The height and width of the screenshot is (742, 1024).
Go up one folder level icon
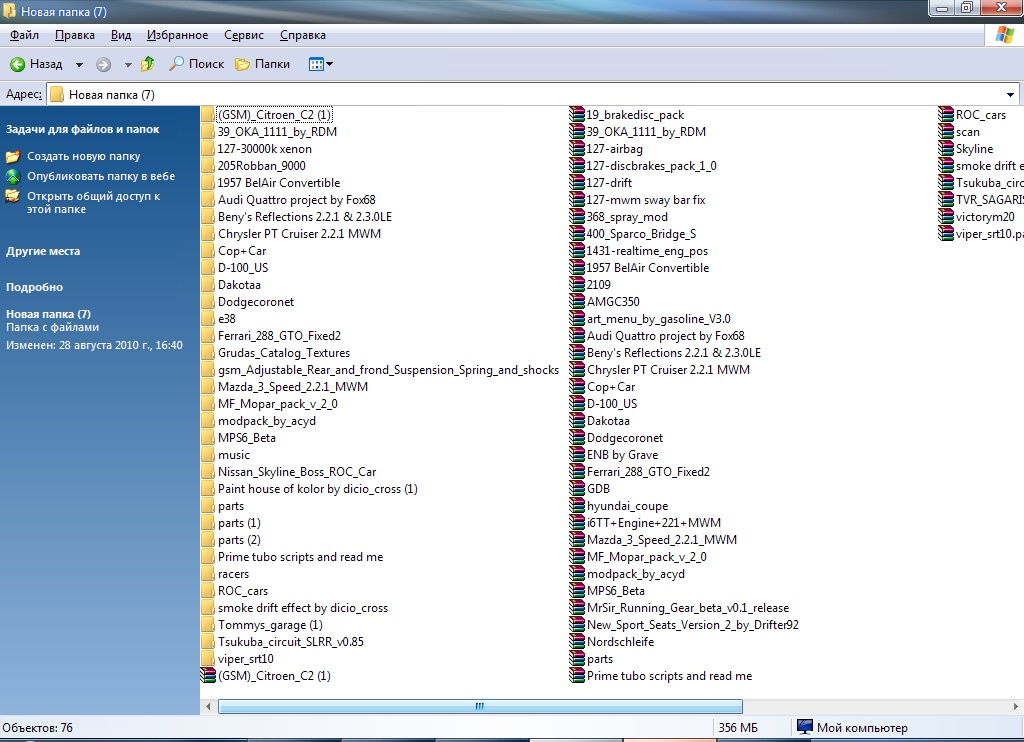click(x=148, y=63)
